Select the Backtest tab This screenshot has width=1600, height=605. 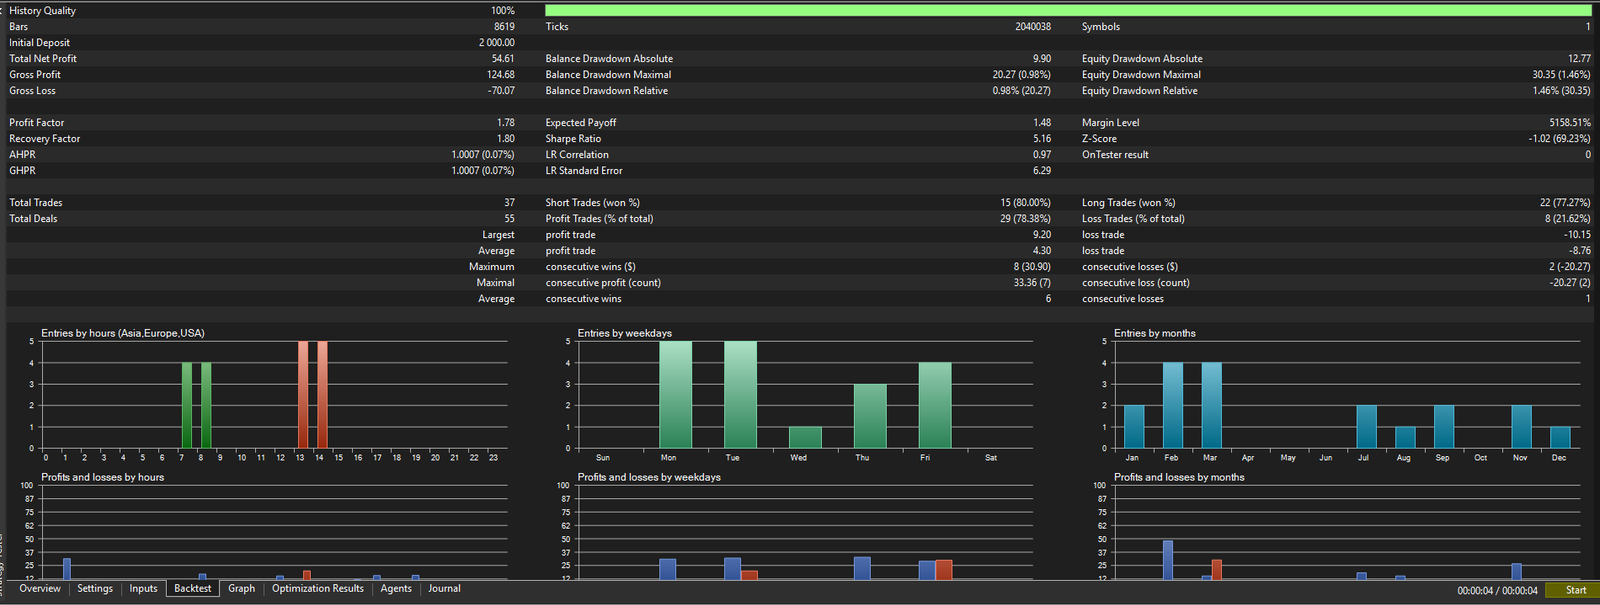coord(192,589)
